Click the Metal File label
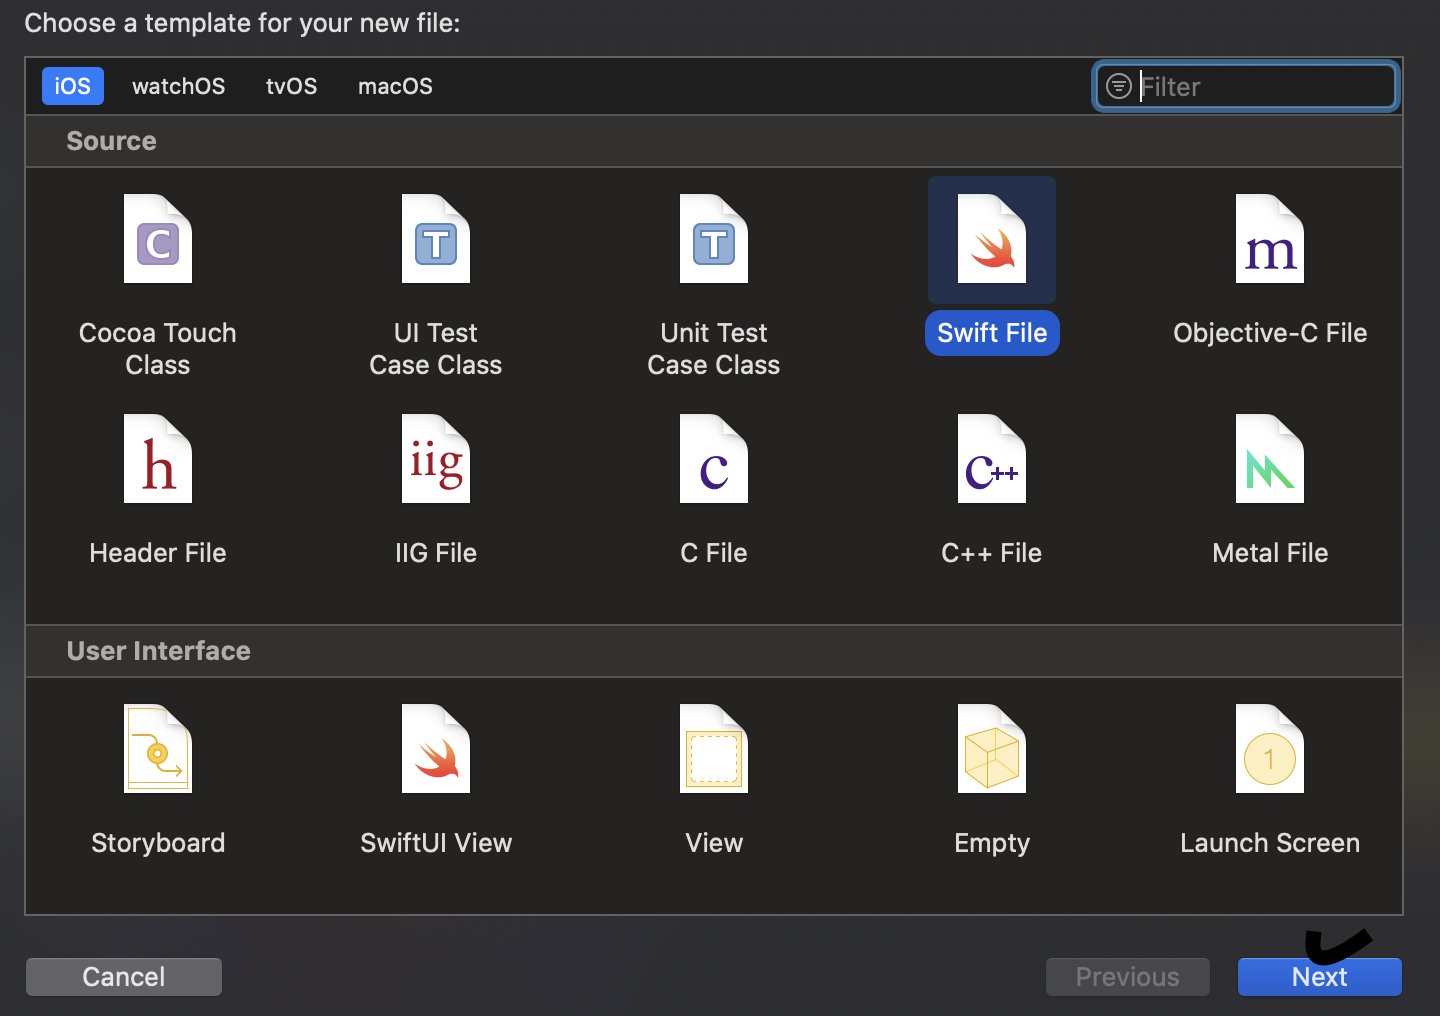 1270,553
